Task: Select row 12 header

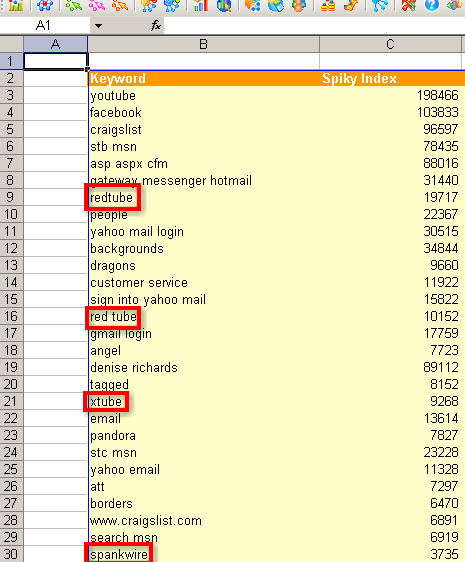Action: click(x=11, y=248)
